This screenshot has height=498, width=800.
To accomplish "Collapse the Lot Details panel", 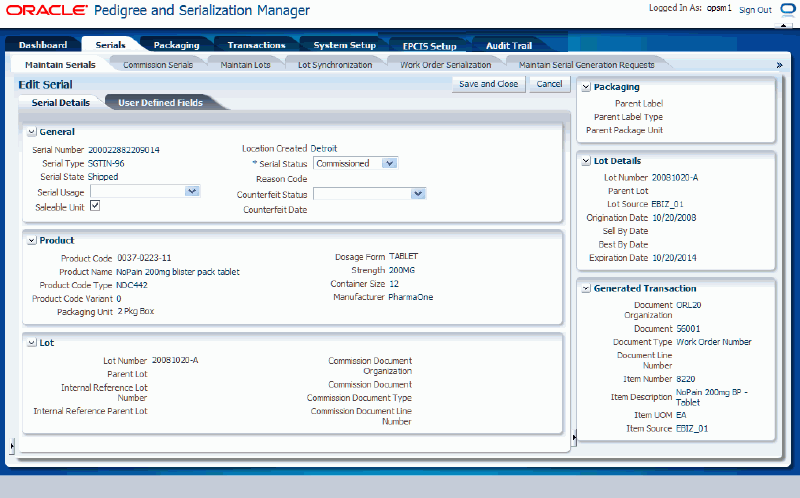I will click(586, 161).
